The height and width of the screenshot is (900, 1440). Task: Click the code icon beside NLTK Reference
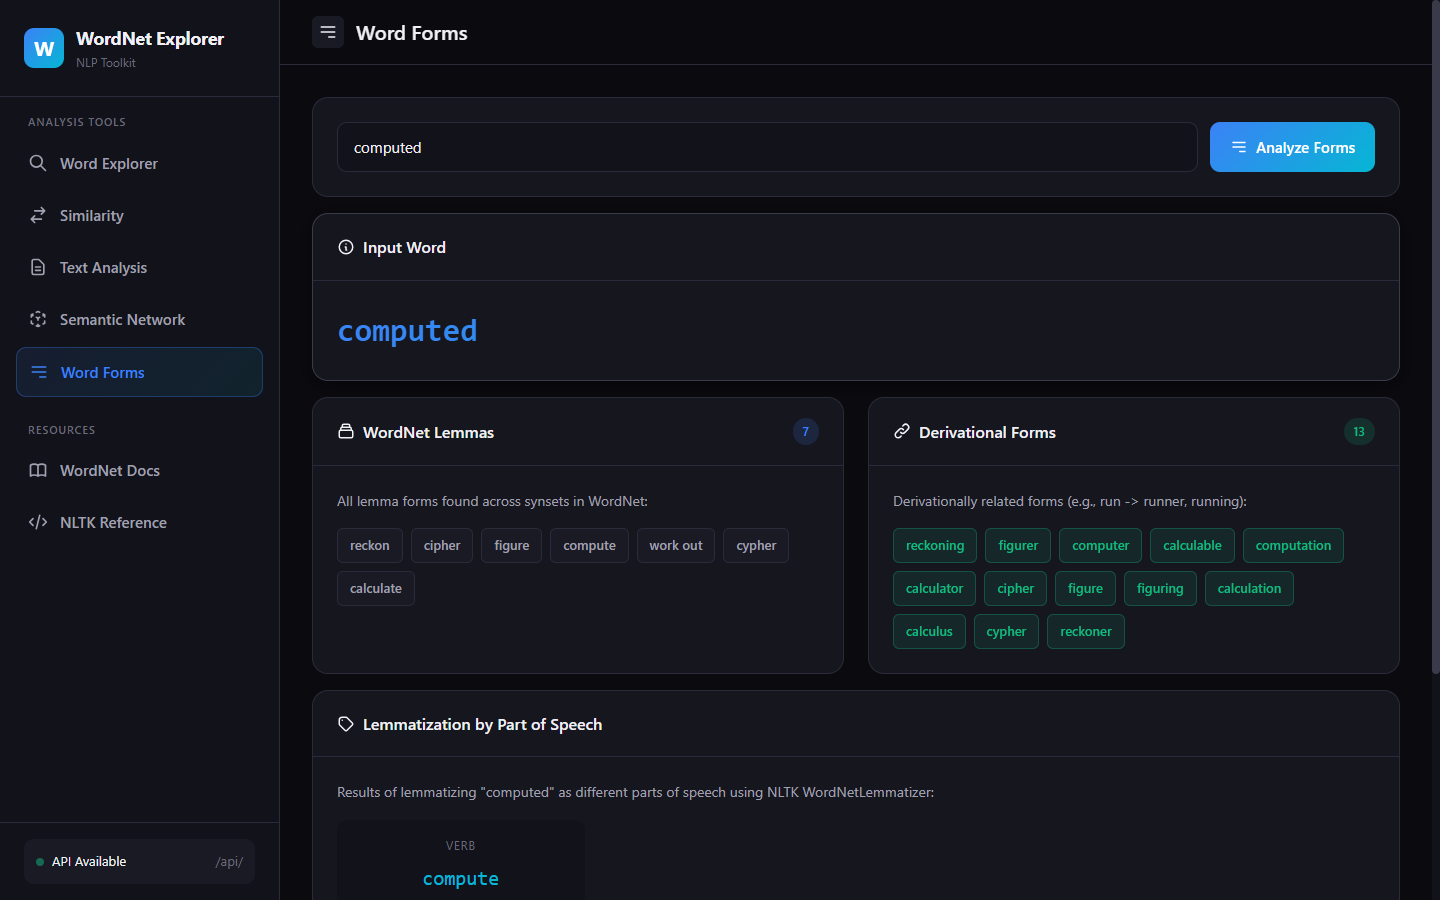click(38, 522)
